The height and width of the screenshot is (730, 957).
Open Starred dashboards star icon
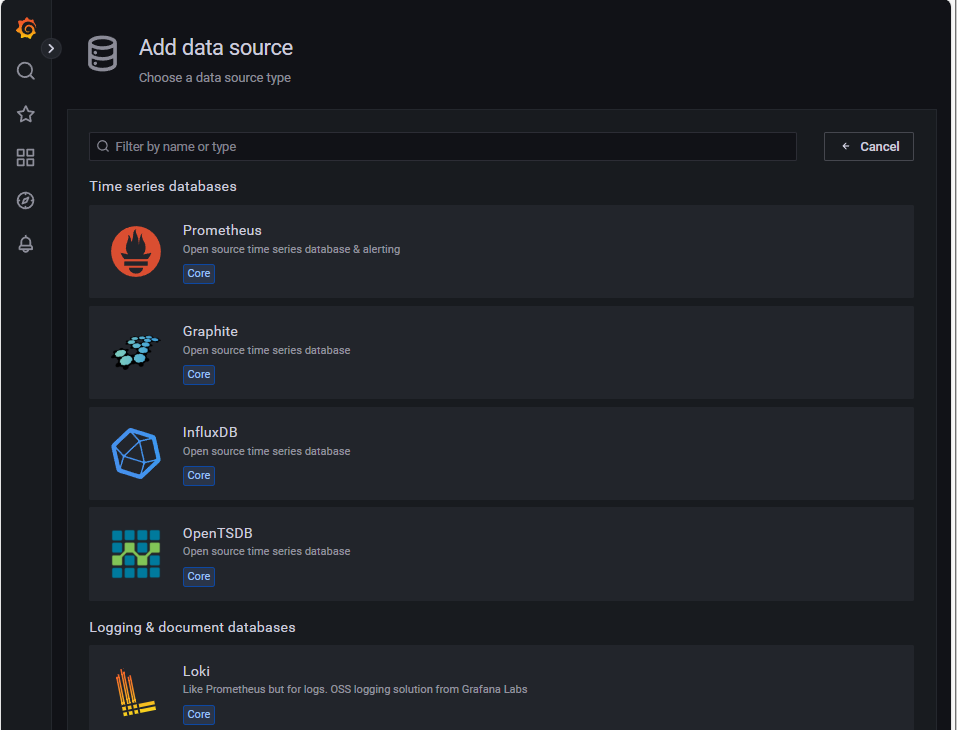coord(26,114)
